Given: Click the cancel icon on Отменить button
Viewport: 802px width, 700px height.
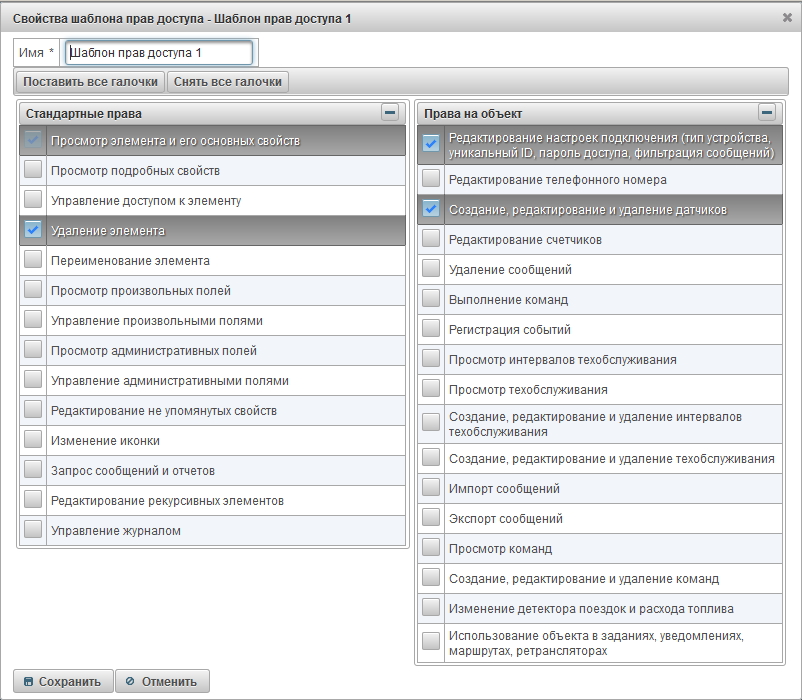Looking at the screenshot, I should pos(130,682).
